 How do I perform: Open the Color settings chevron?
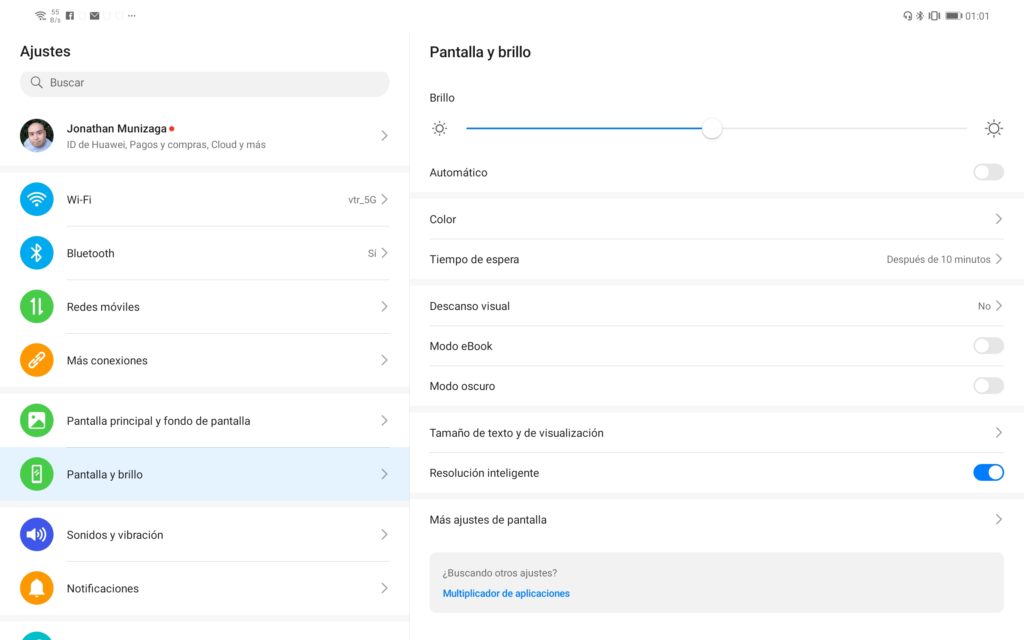coord(998,219)
